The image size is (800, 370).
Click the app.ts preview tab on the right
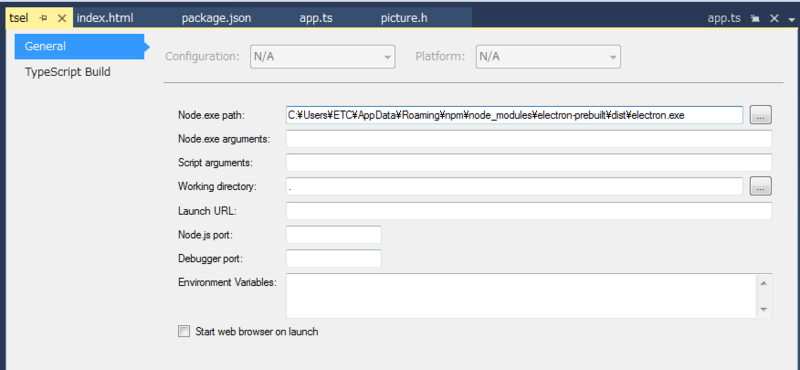point(724,18)
